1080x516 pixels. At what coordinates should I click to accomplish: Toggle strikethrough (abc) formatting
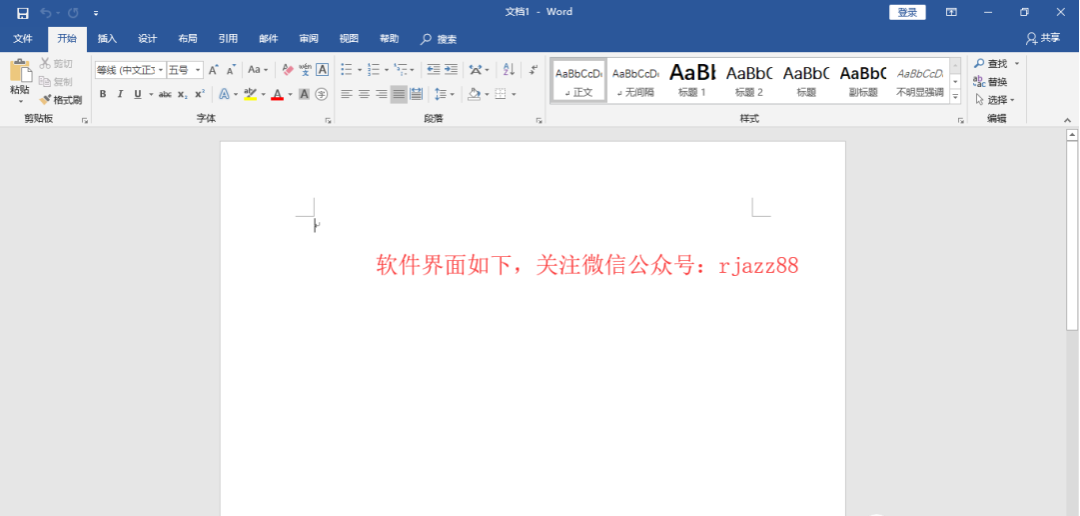(165, 94)
